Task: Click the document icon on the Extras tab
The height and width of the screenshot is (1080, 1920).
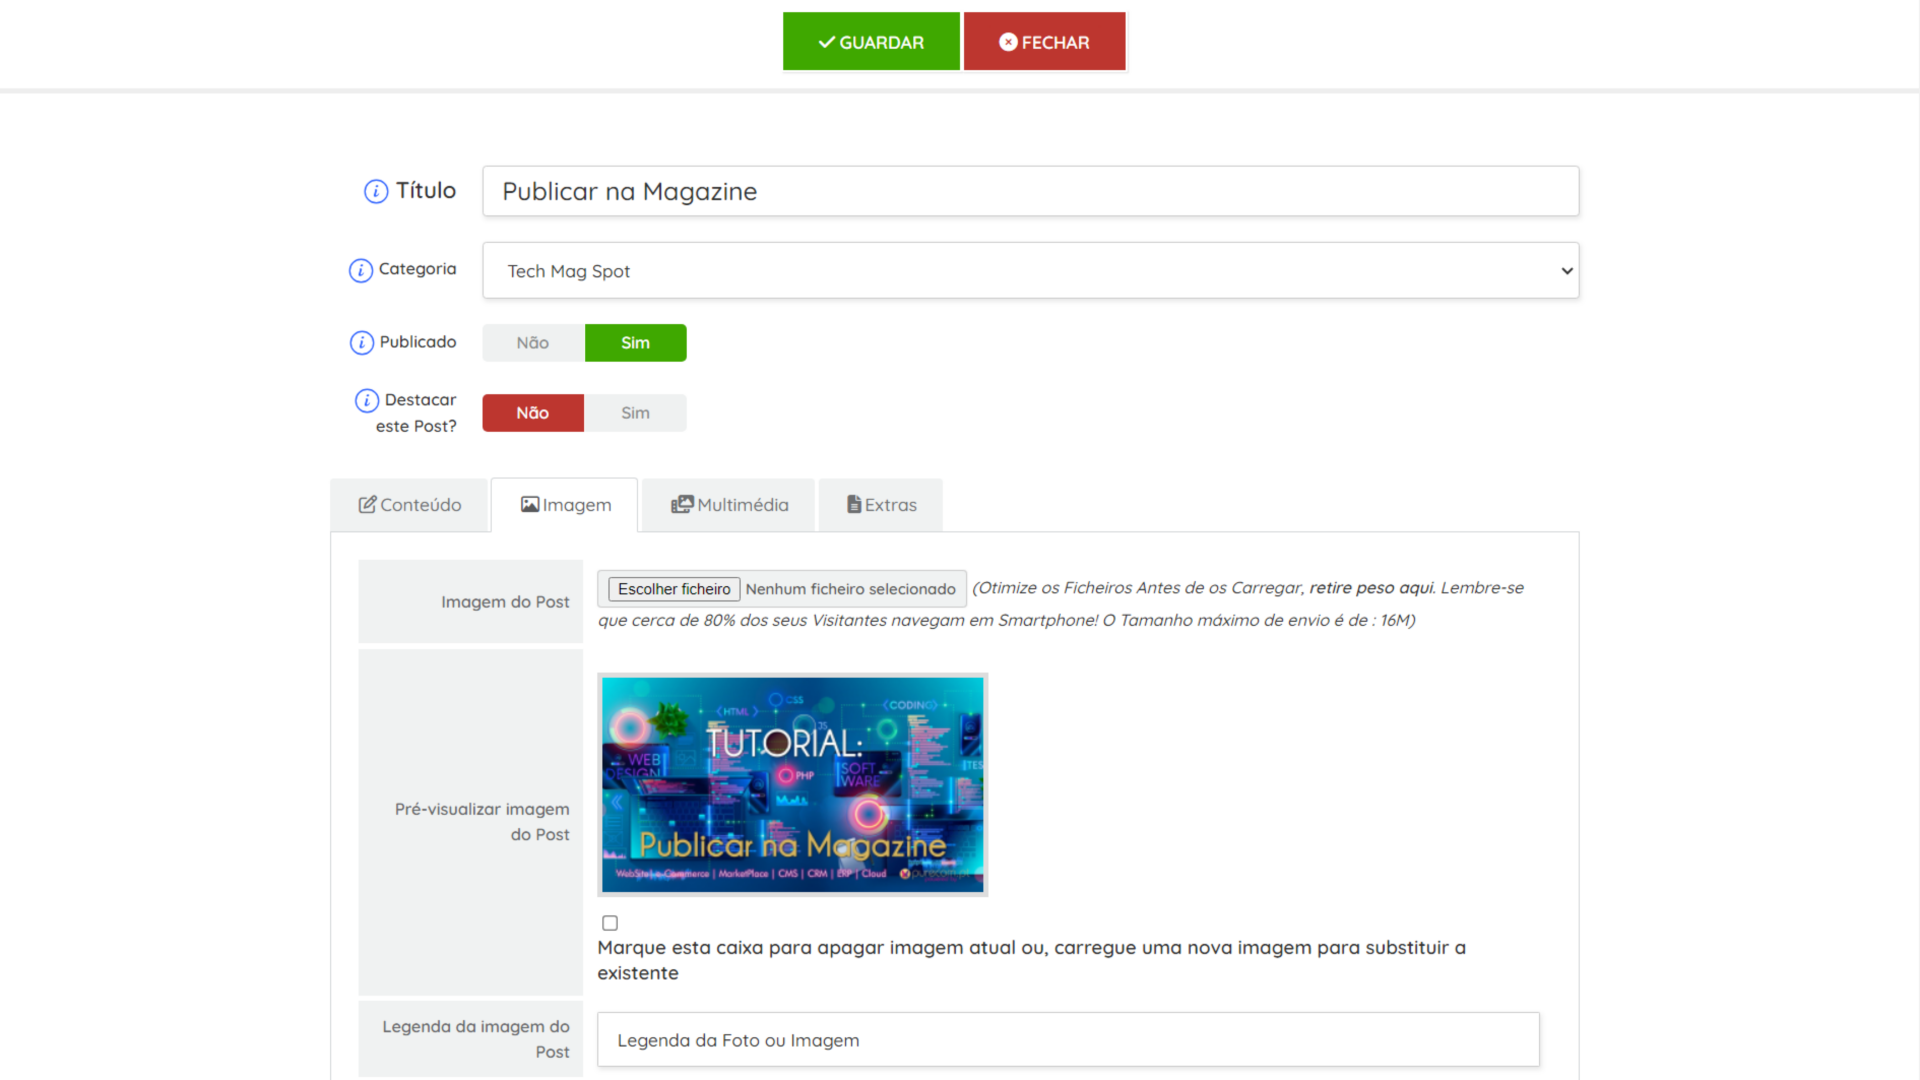Action: tap(854, 505)
